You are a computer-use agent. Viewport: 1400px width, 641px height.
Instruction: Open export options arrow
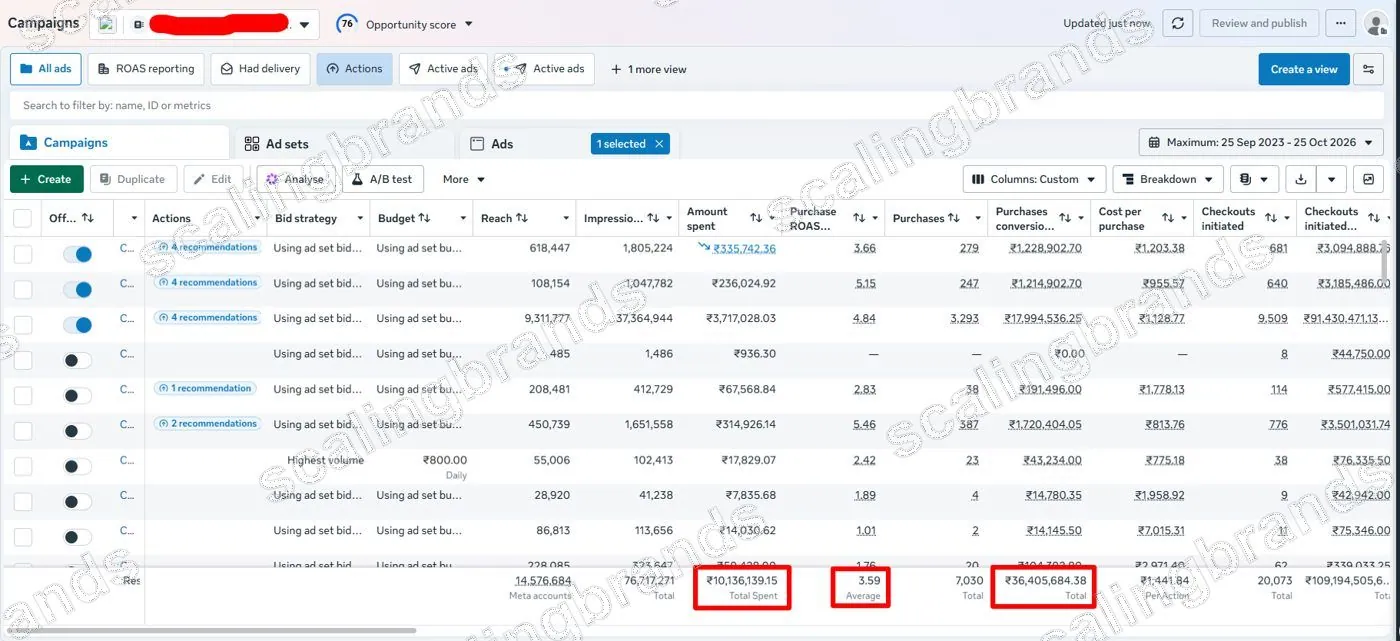[x=1331, y=179]
